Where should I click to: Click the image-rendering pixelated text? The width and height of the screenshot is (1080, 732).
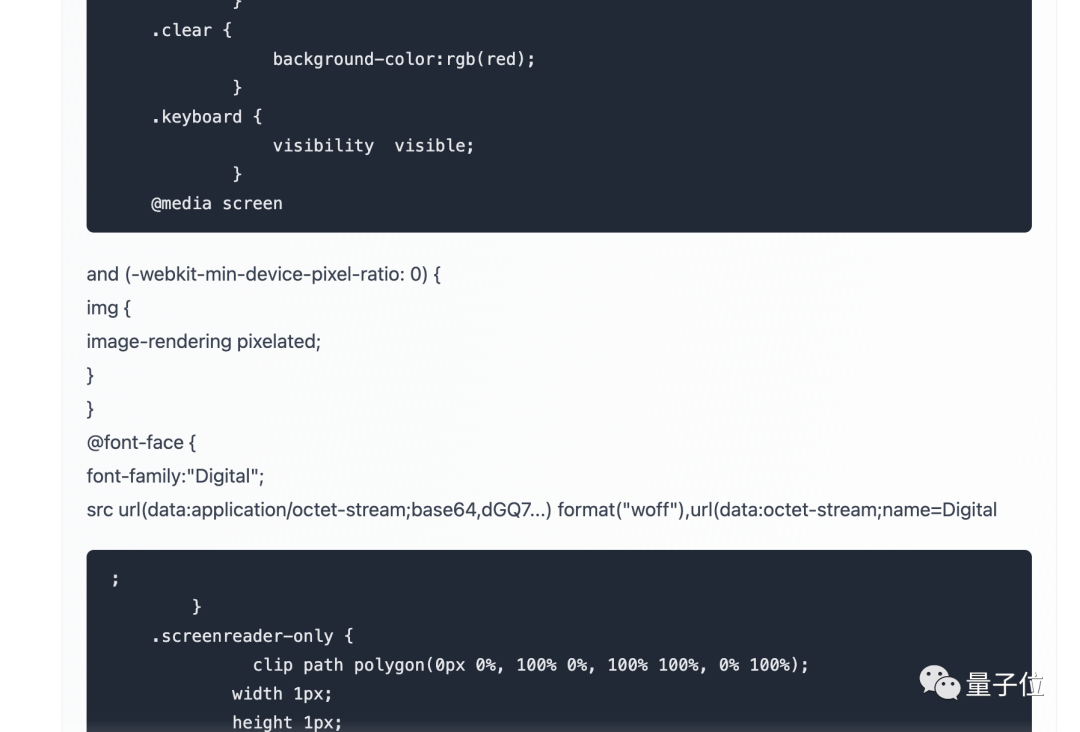(x=203, y=342)
